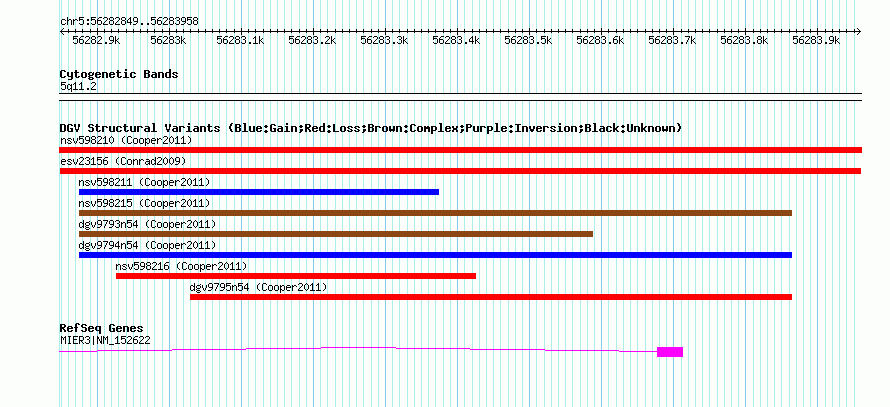890x407 pixels.
Task: Click the blue dgv9794n54 gain bar
Action: click(x=435, y=255)
